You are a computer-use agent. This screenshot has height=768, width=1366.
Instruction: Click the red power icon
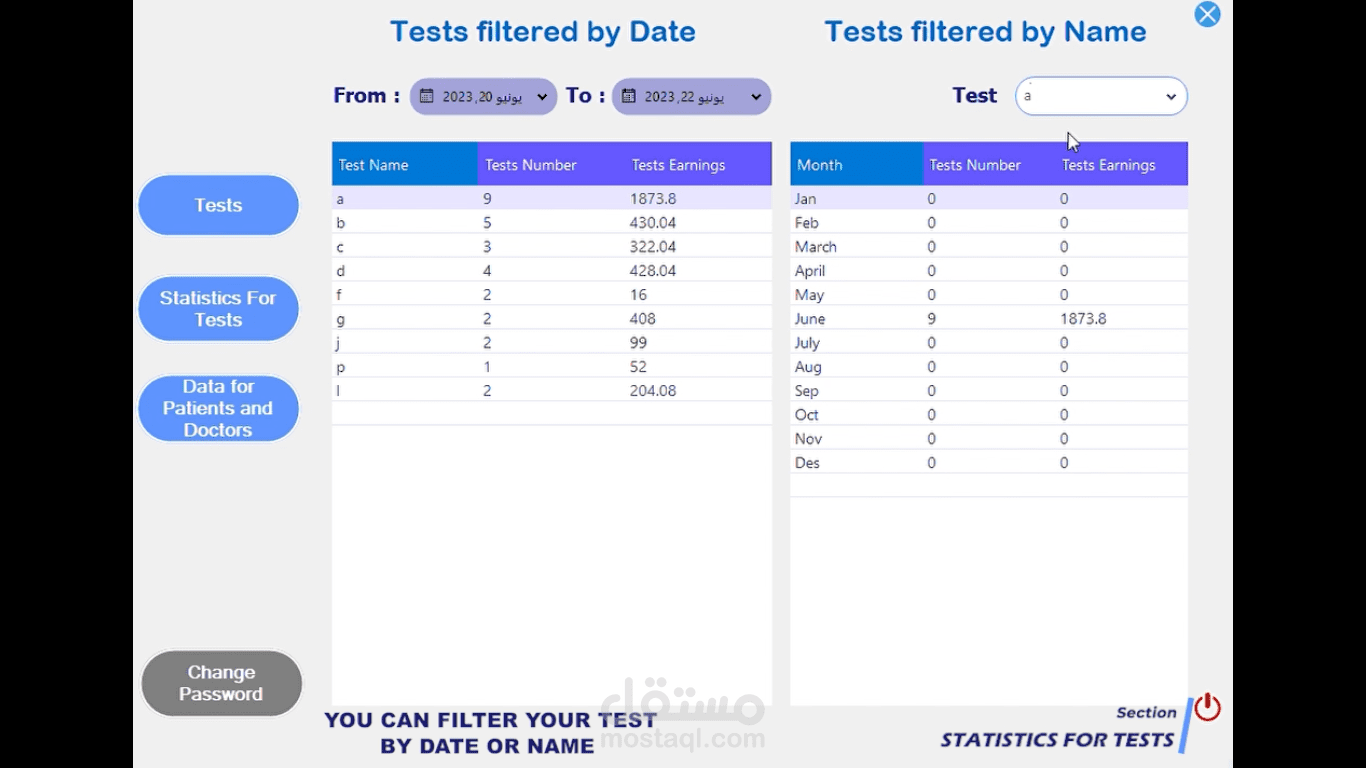click(x=1208, y=707)
